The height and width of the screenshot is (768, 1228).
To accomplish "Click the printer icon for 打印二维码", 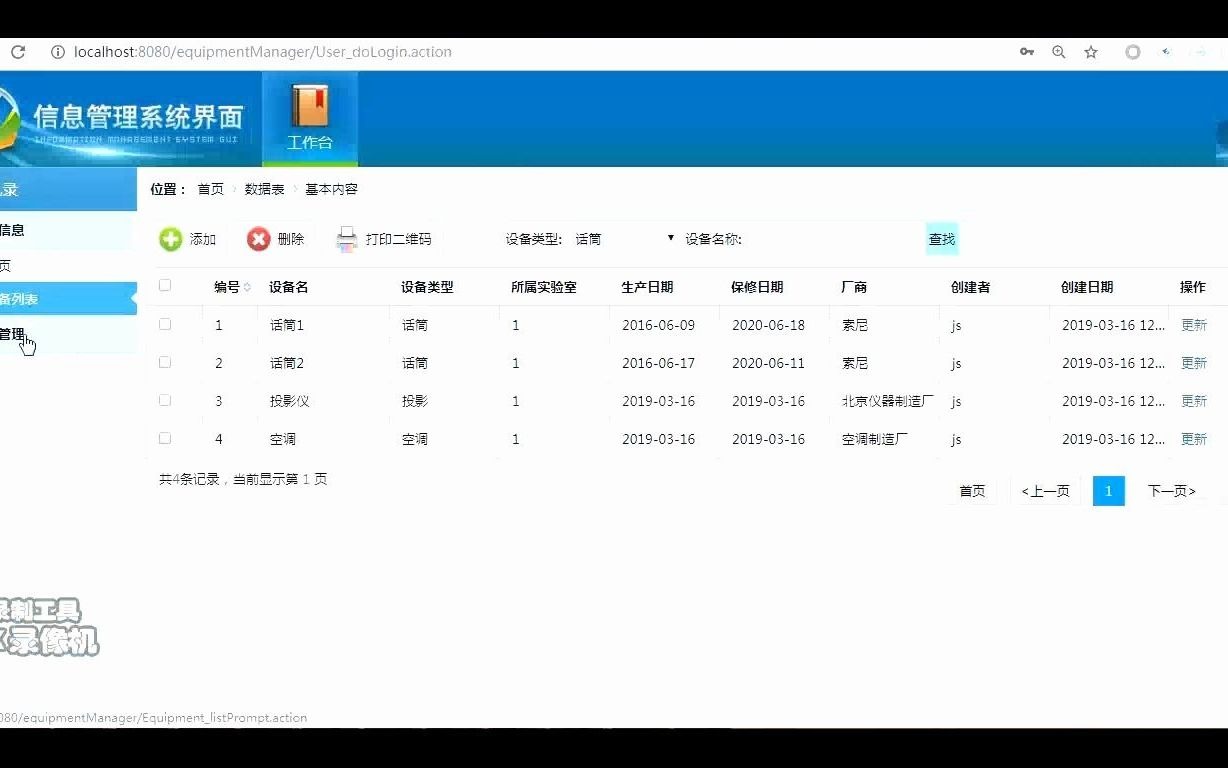I will 345,239.
